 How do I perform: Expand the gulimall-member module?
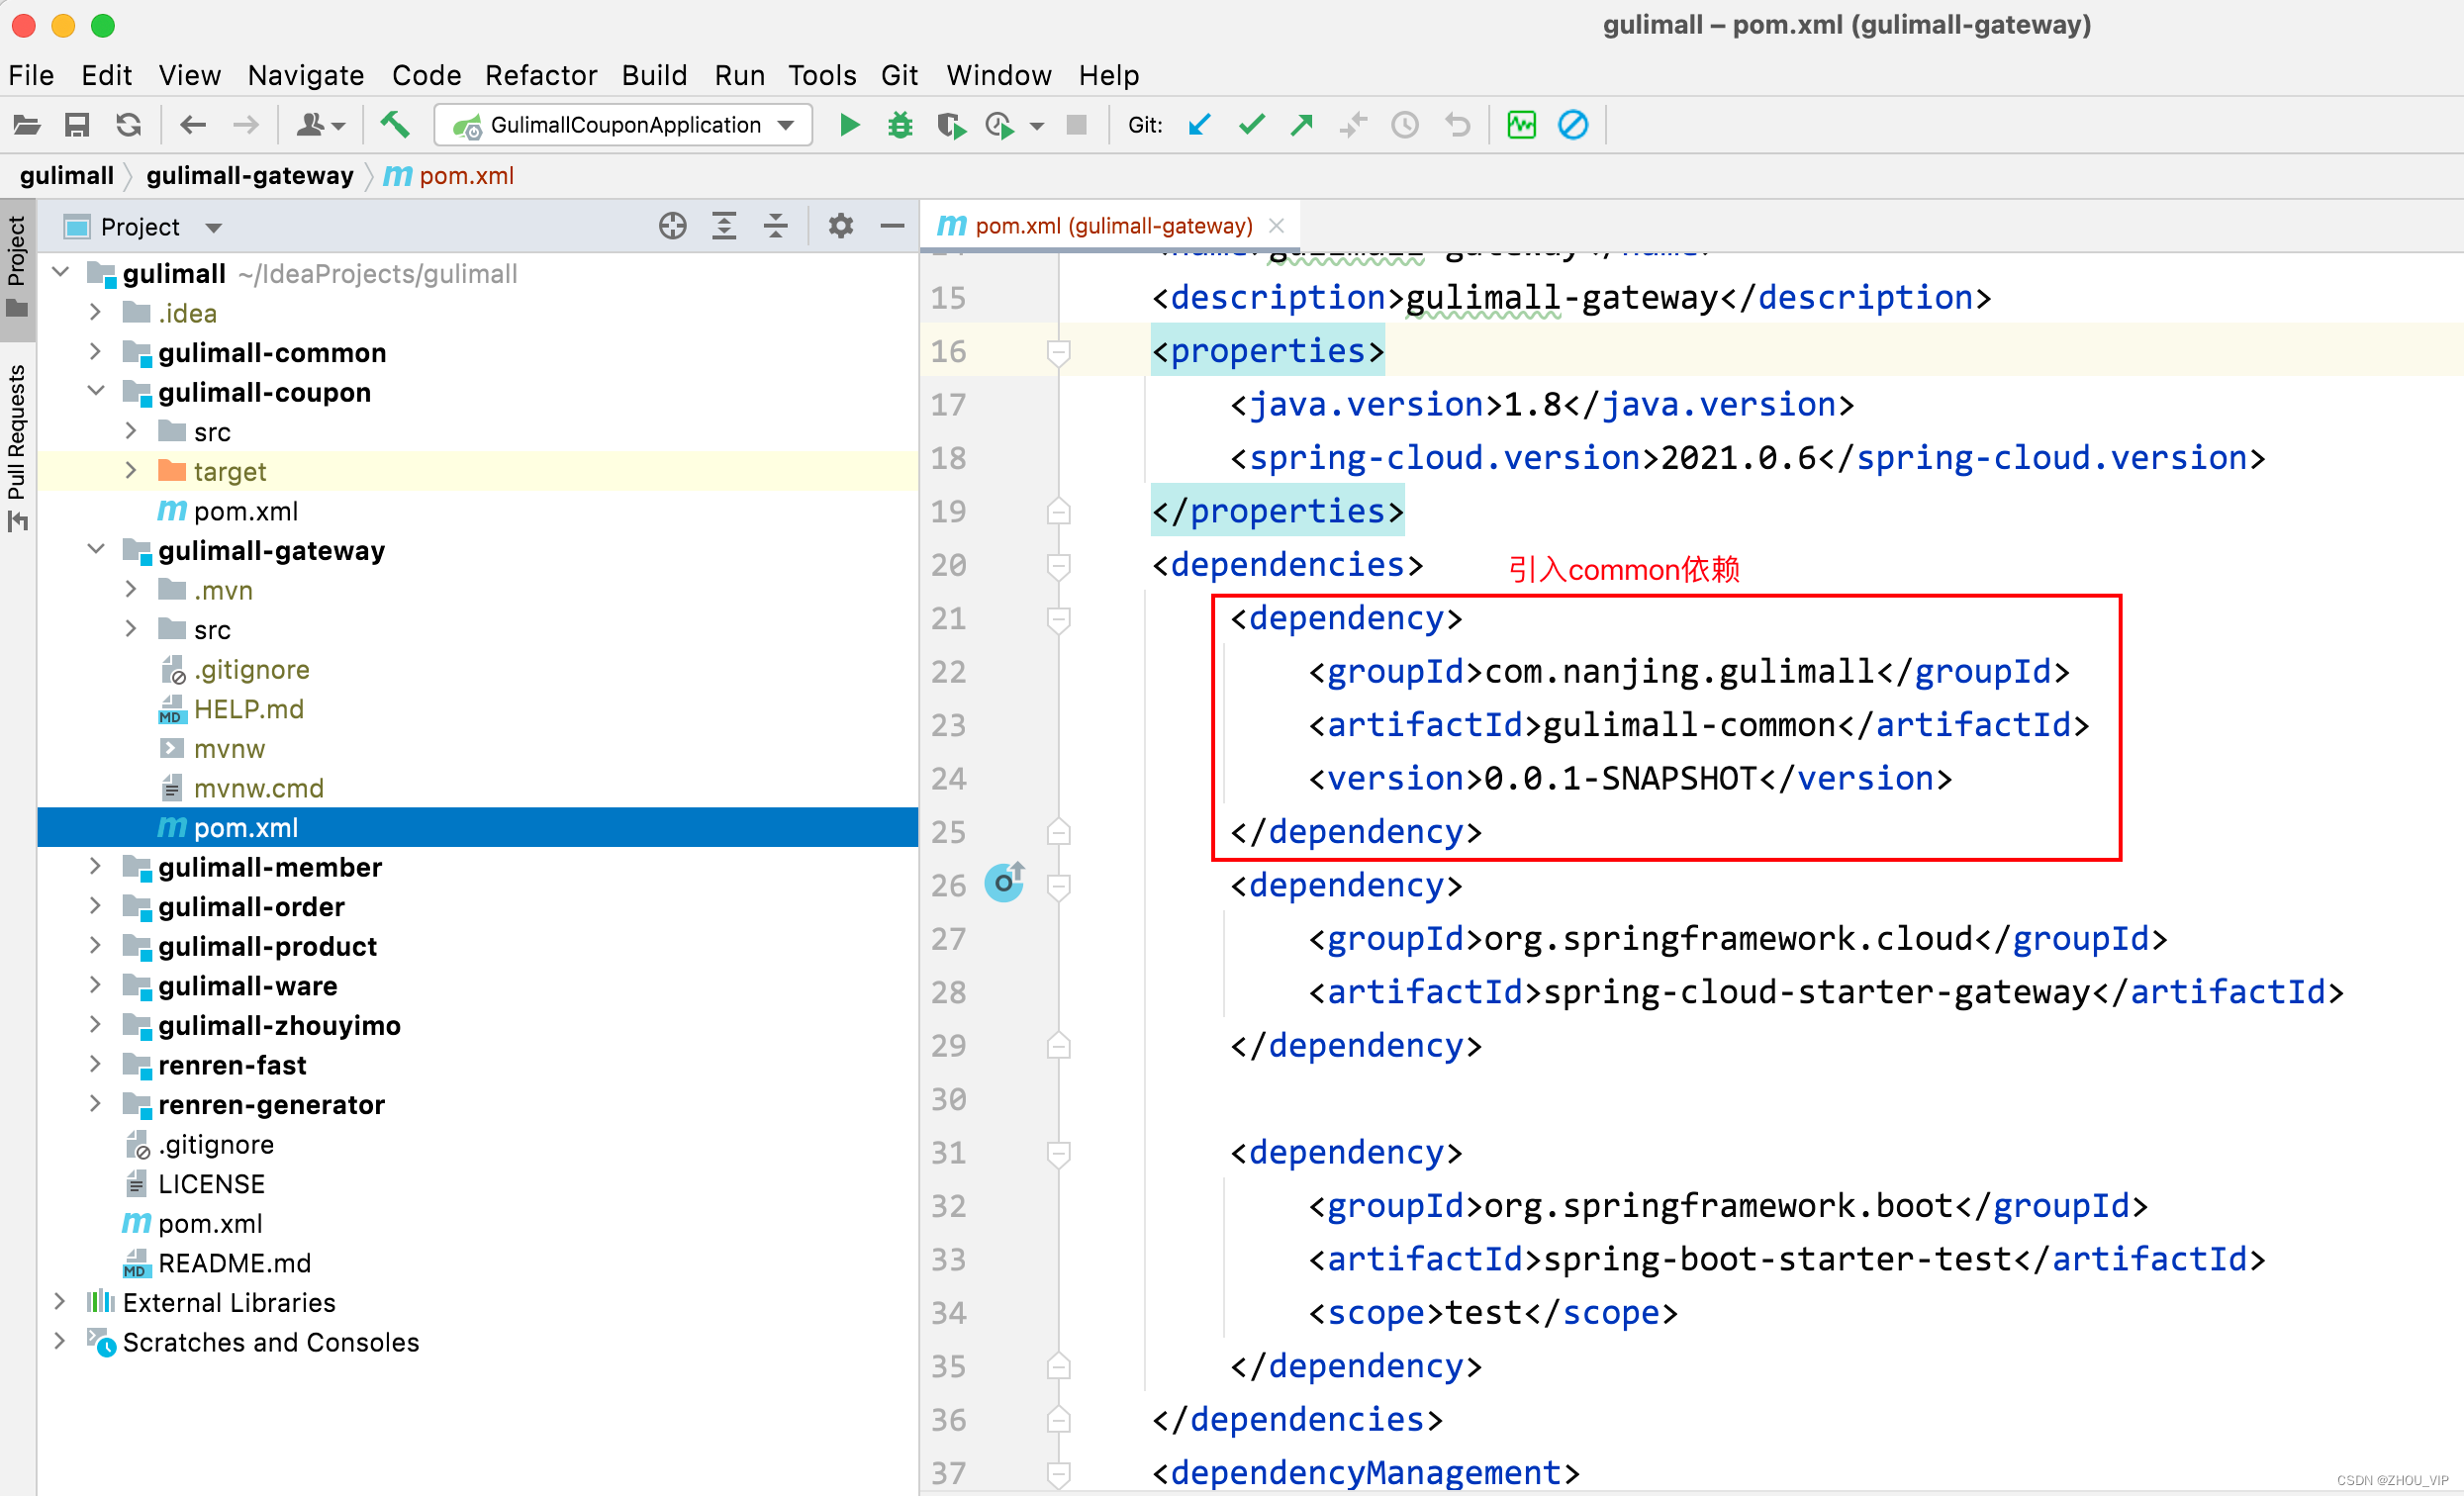pos(95,866)
